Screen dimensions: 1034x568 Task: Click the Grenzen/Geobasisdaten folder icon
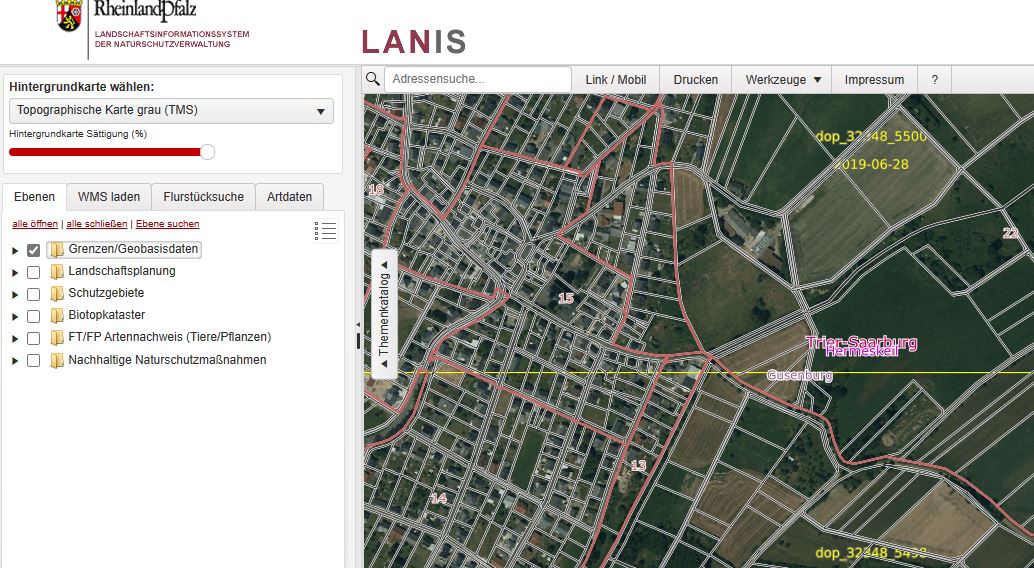click(x=57, y=250)
